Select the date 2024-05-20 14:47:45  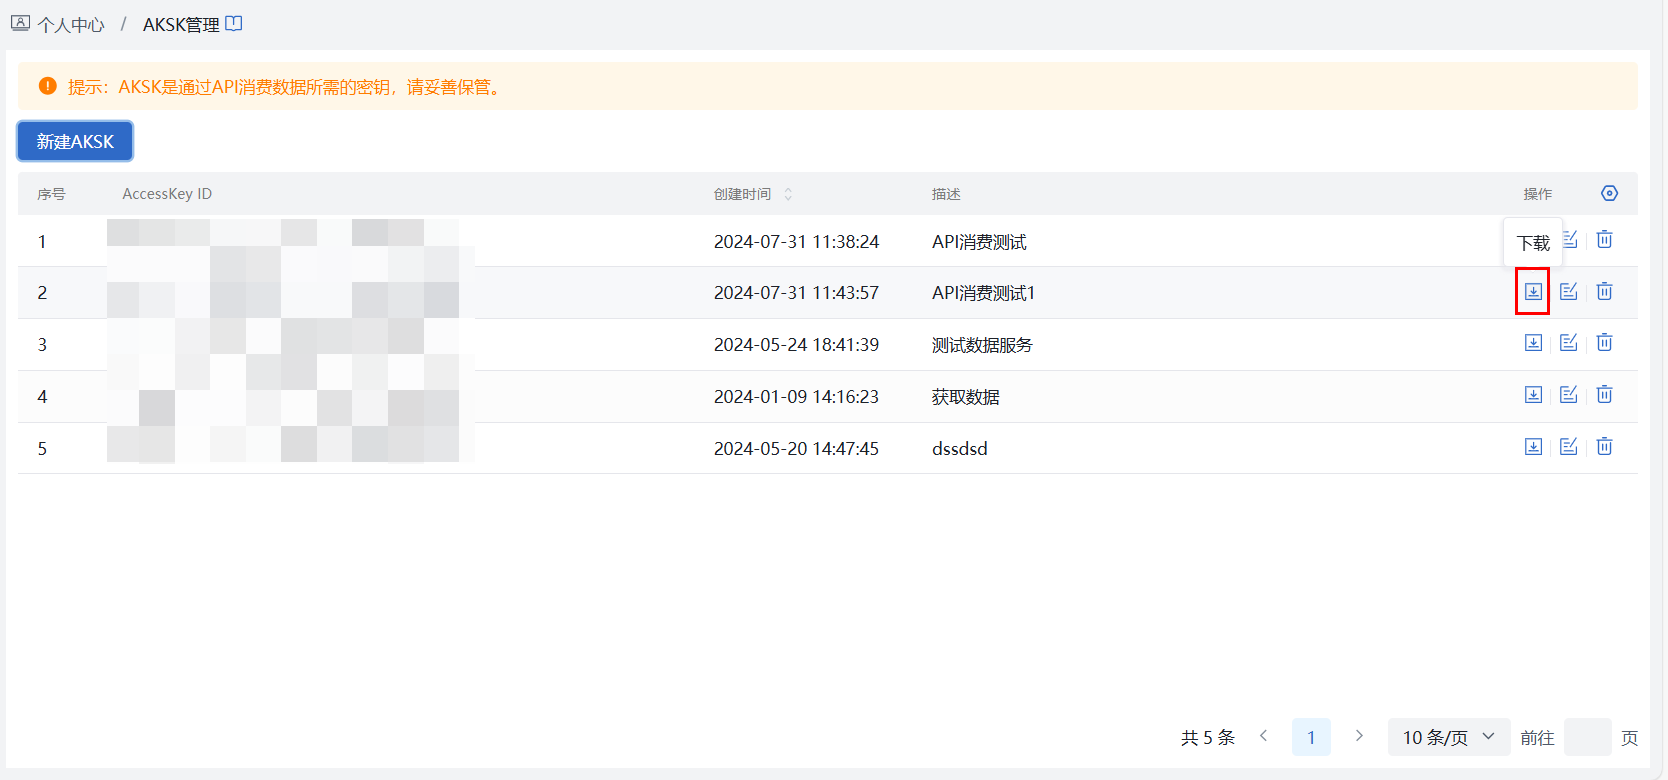click(796, 449)
